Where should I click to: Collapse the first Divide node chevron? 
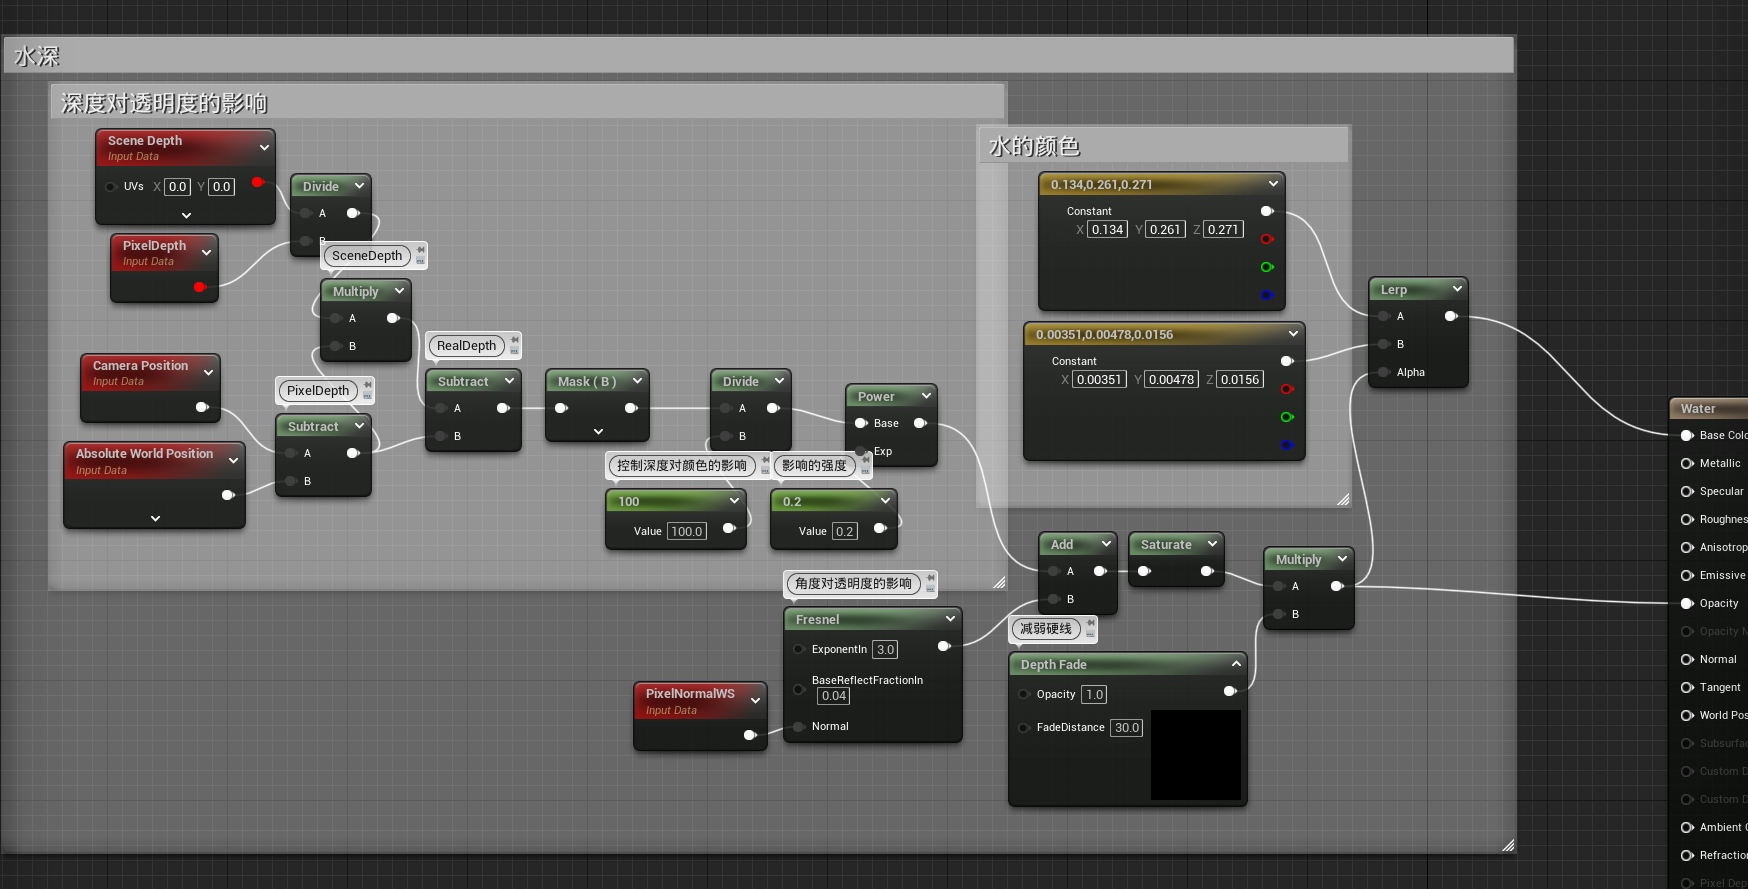coord(359,186)
